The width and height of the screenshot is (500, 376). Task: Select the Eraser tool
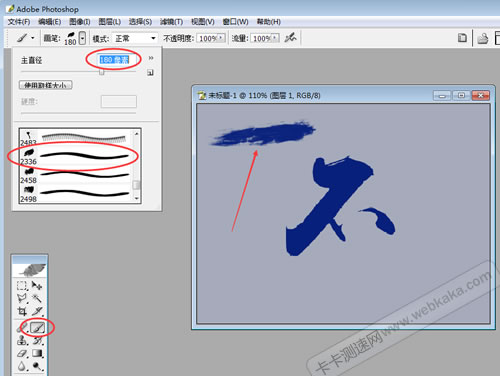tap(22, 353)
